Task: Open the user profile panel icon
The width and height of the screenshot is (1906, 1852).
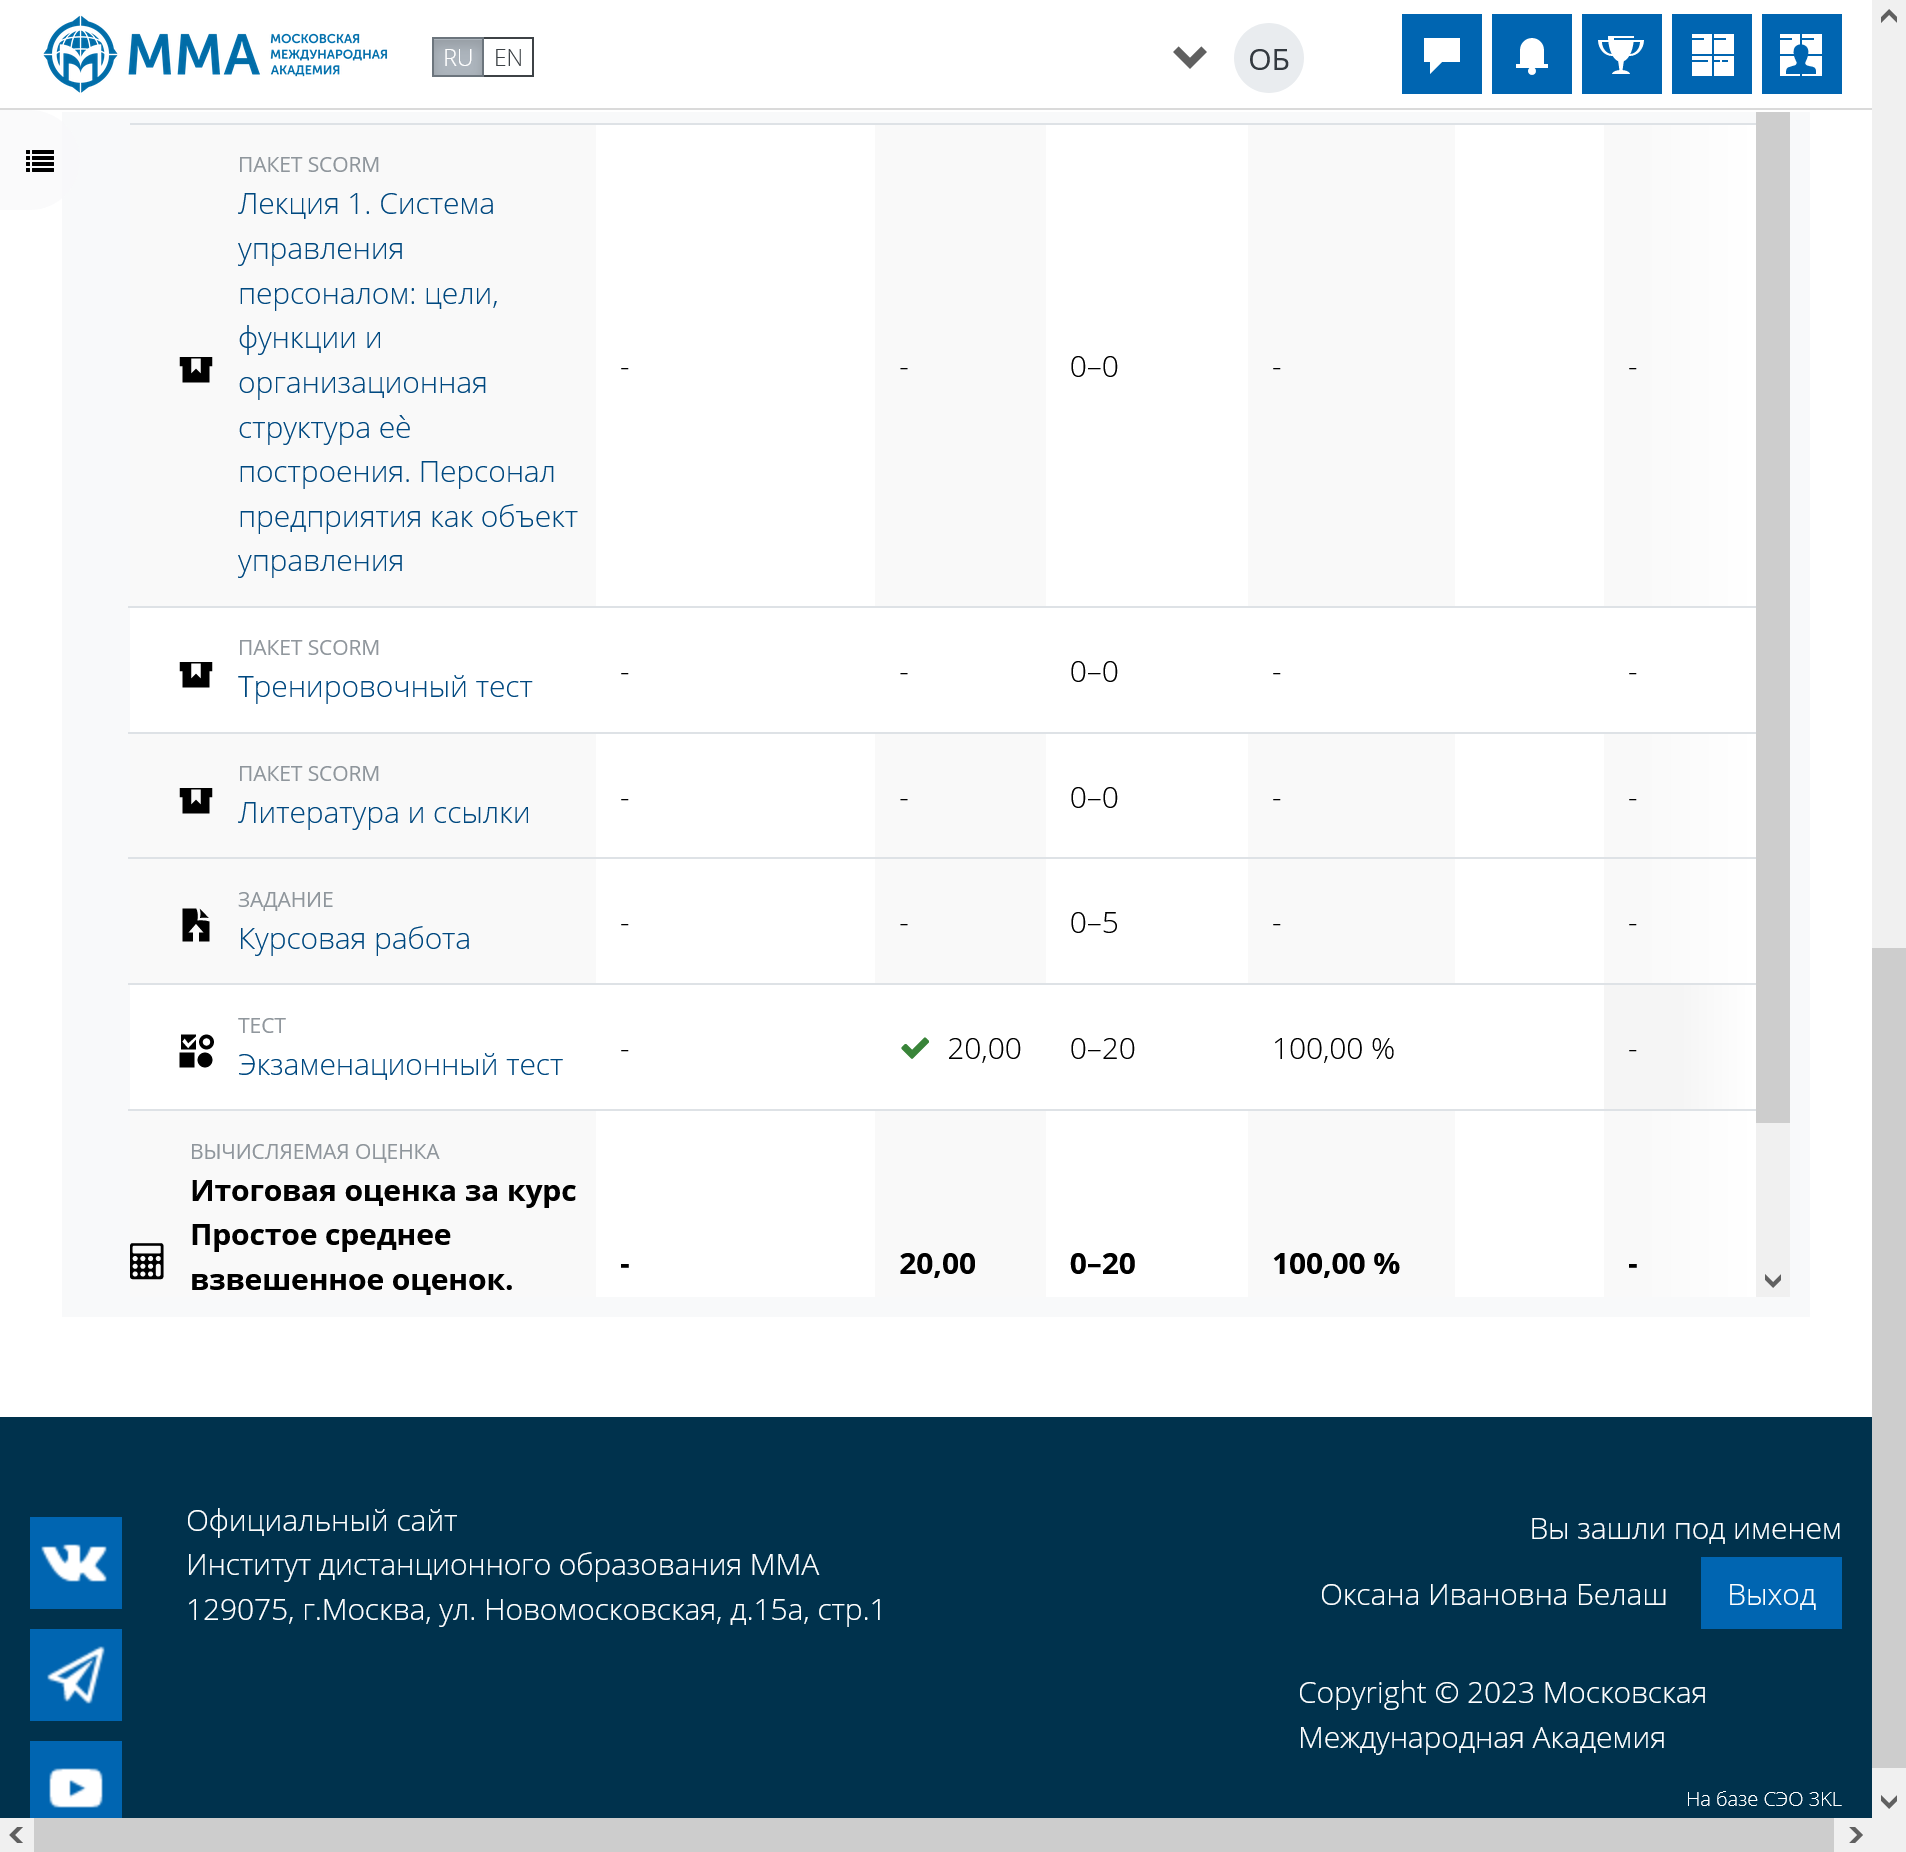Action: pos(1801,54)
